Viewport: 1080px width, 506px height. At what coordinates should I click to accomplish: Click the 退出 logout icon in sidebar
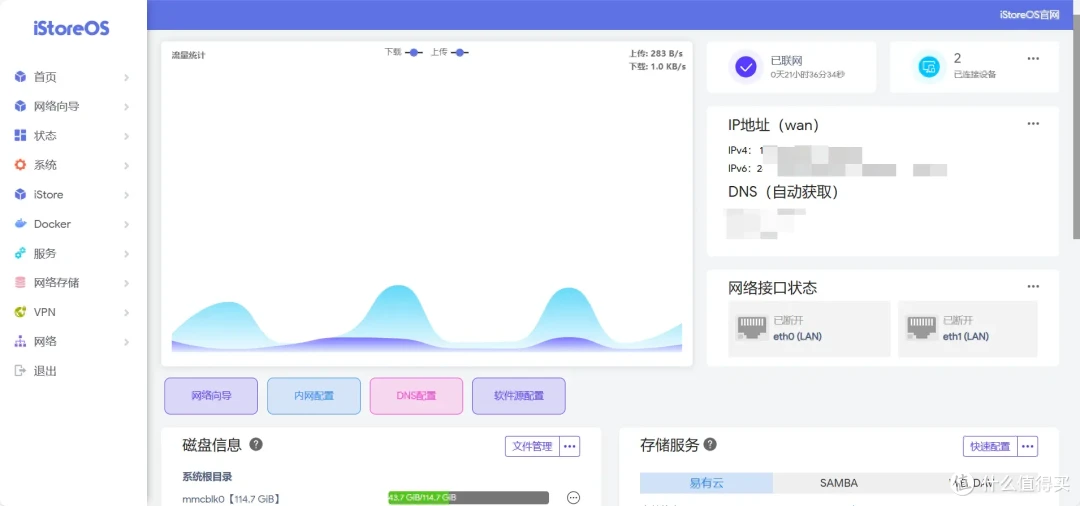[20, 371]
